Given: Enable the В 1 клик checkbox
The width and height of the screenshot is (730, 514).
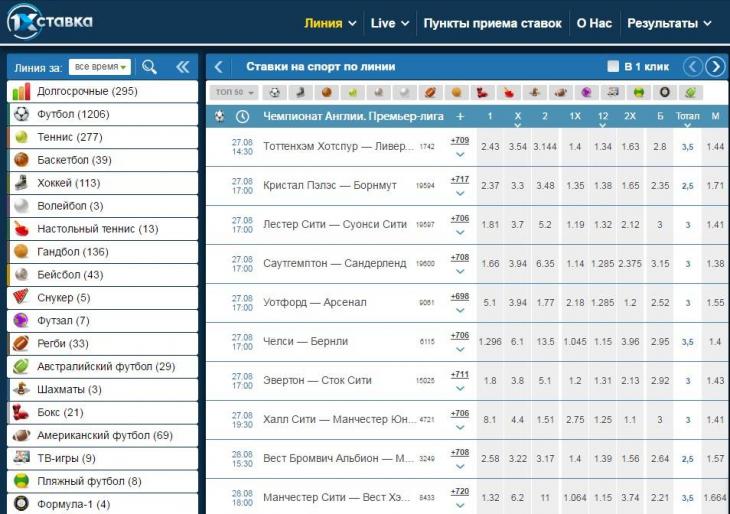Looking at the screenshot, I should [x=613, y=67].
